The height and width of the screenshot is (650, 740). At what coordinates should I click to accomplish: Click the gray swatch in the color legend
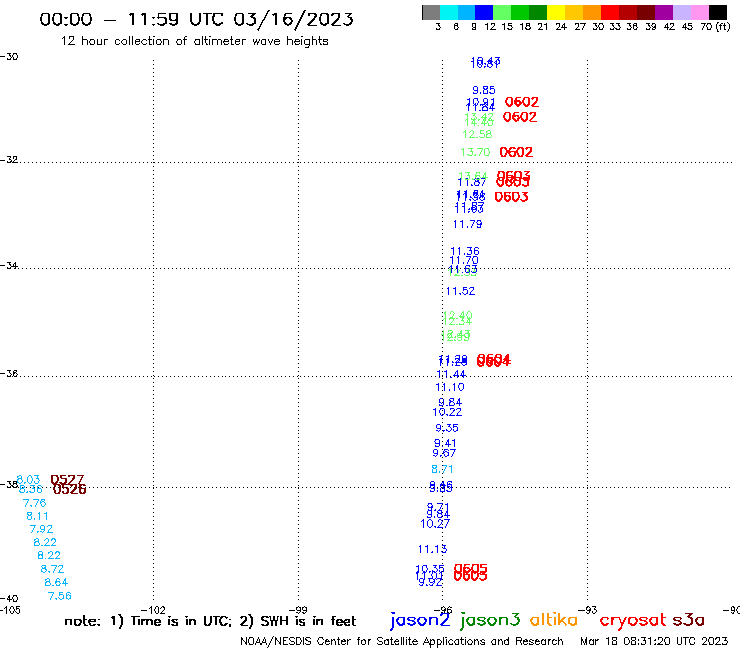point(431,12)
